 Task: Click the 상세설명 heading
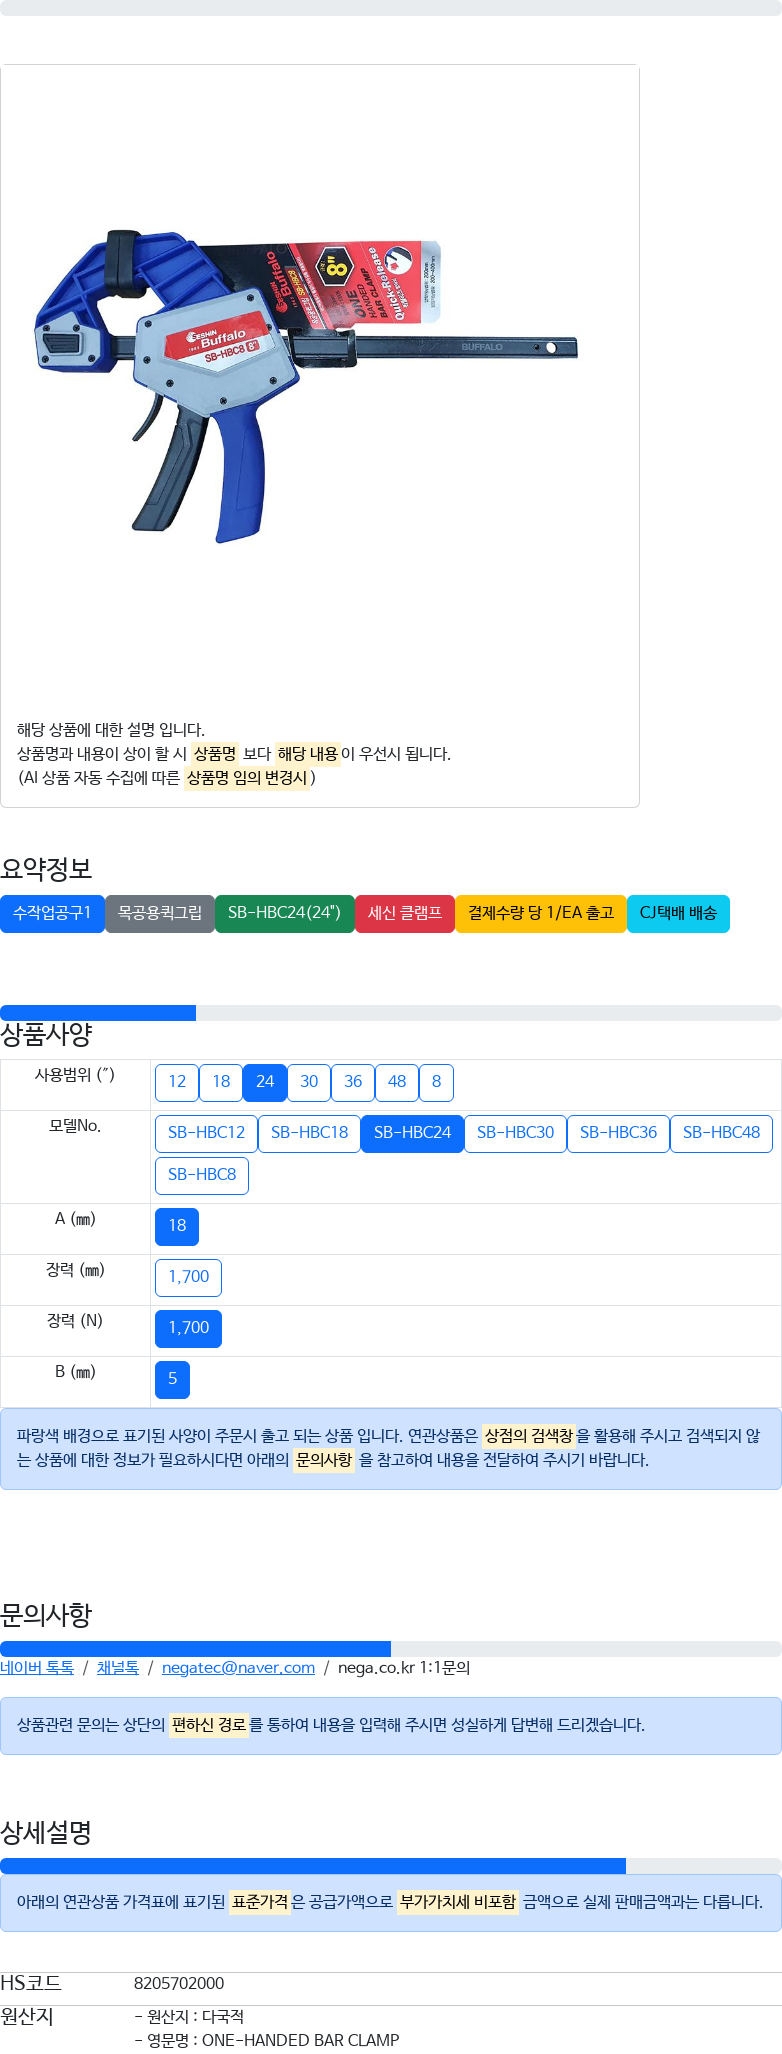pyautogui.click(x=46, y=1833)
